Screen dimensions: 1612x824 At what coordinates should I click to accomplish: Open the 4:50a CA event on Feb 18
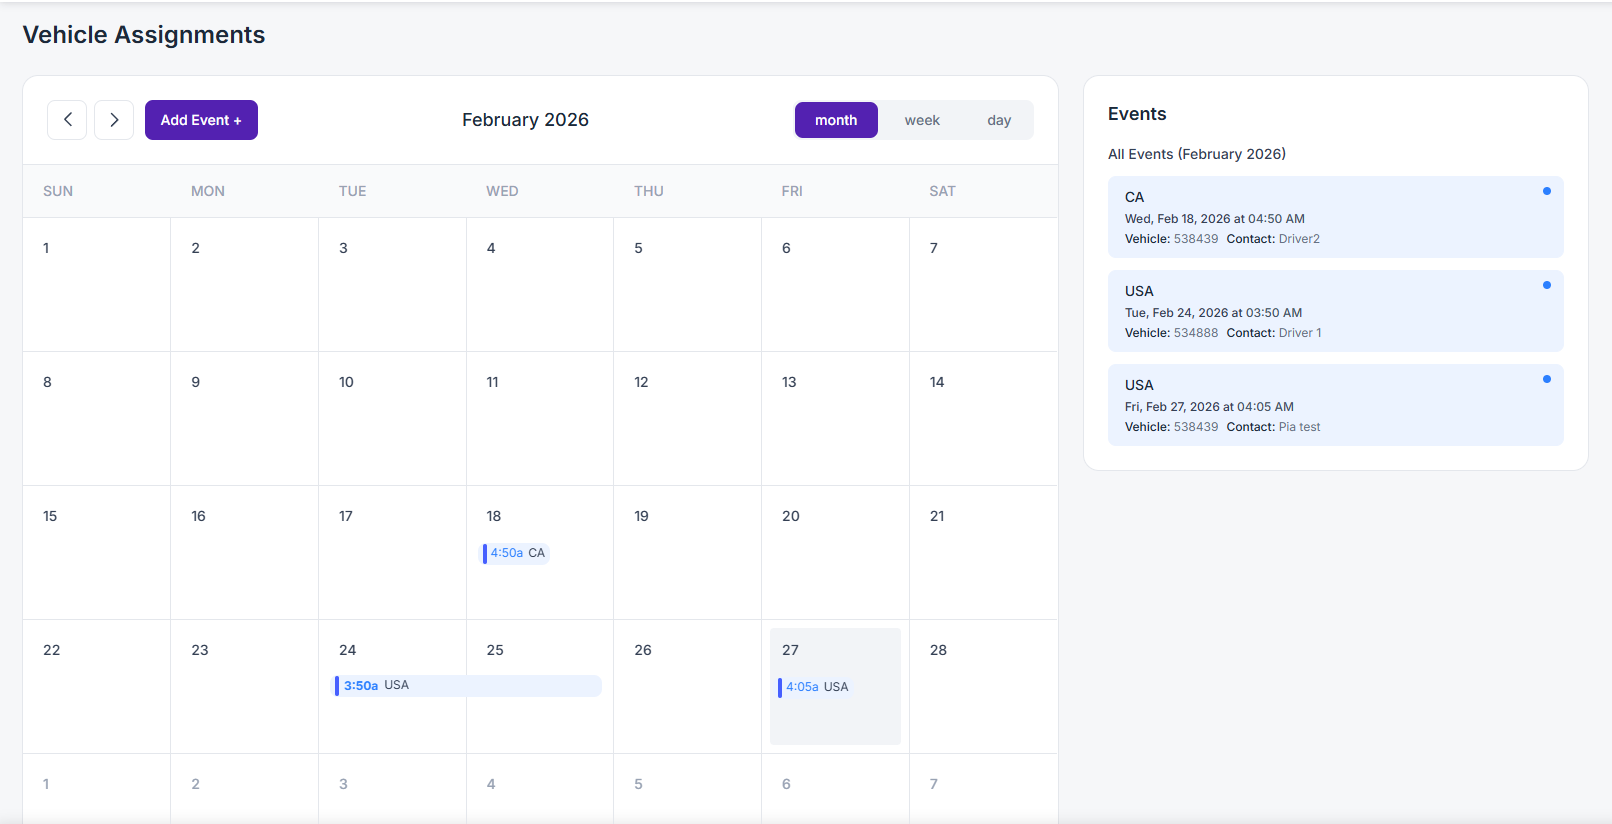coord(516,553)
